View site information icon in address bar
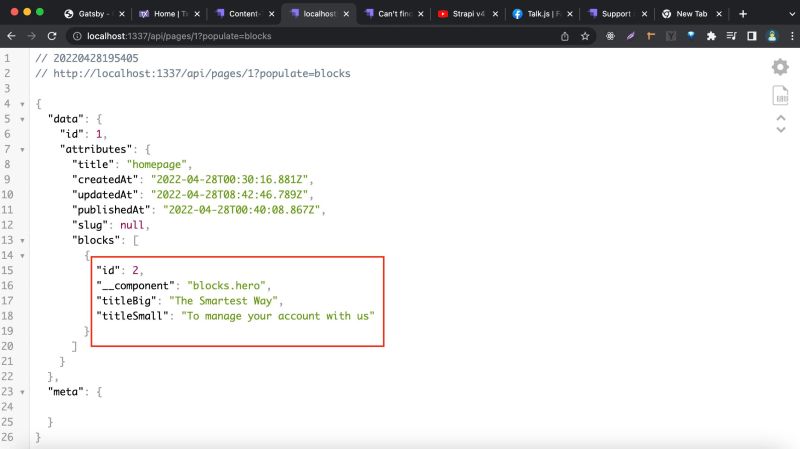 tap(77, 36)
